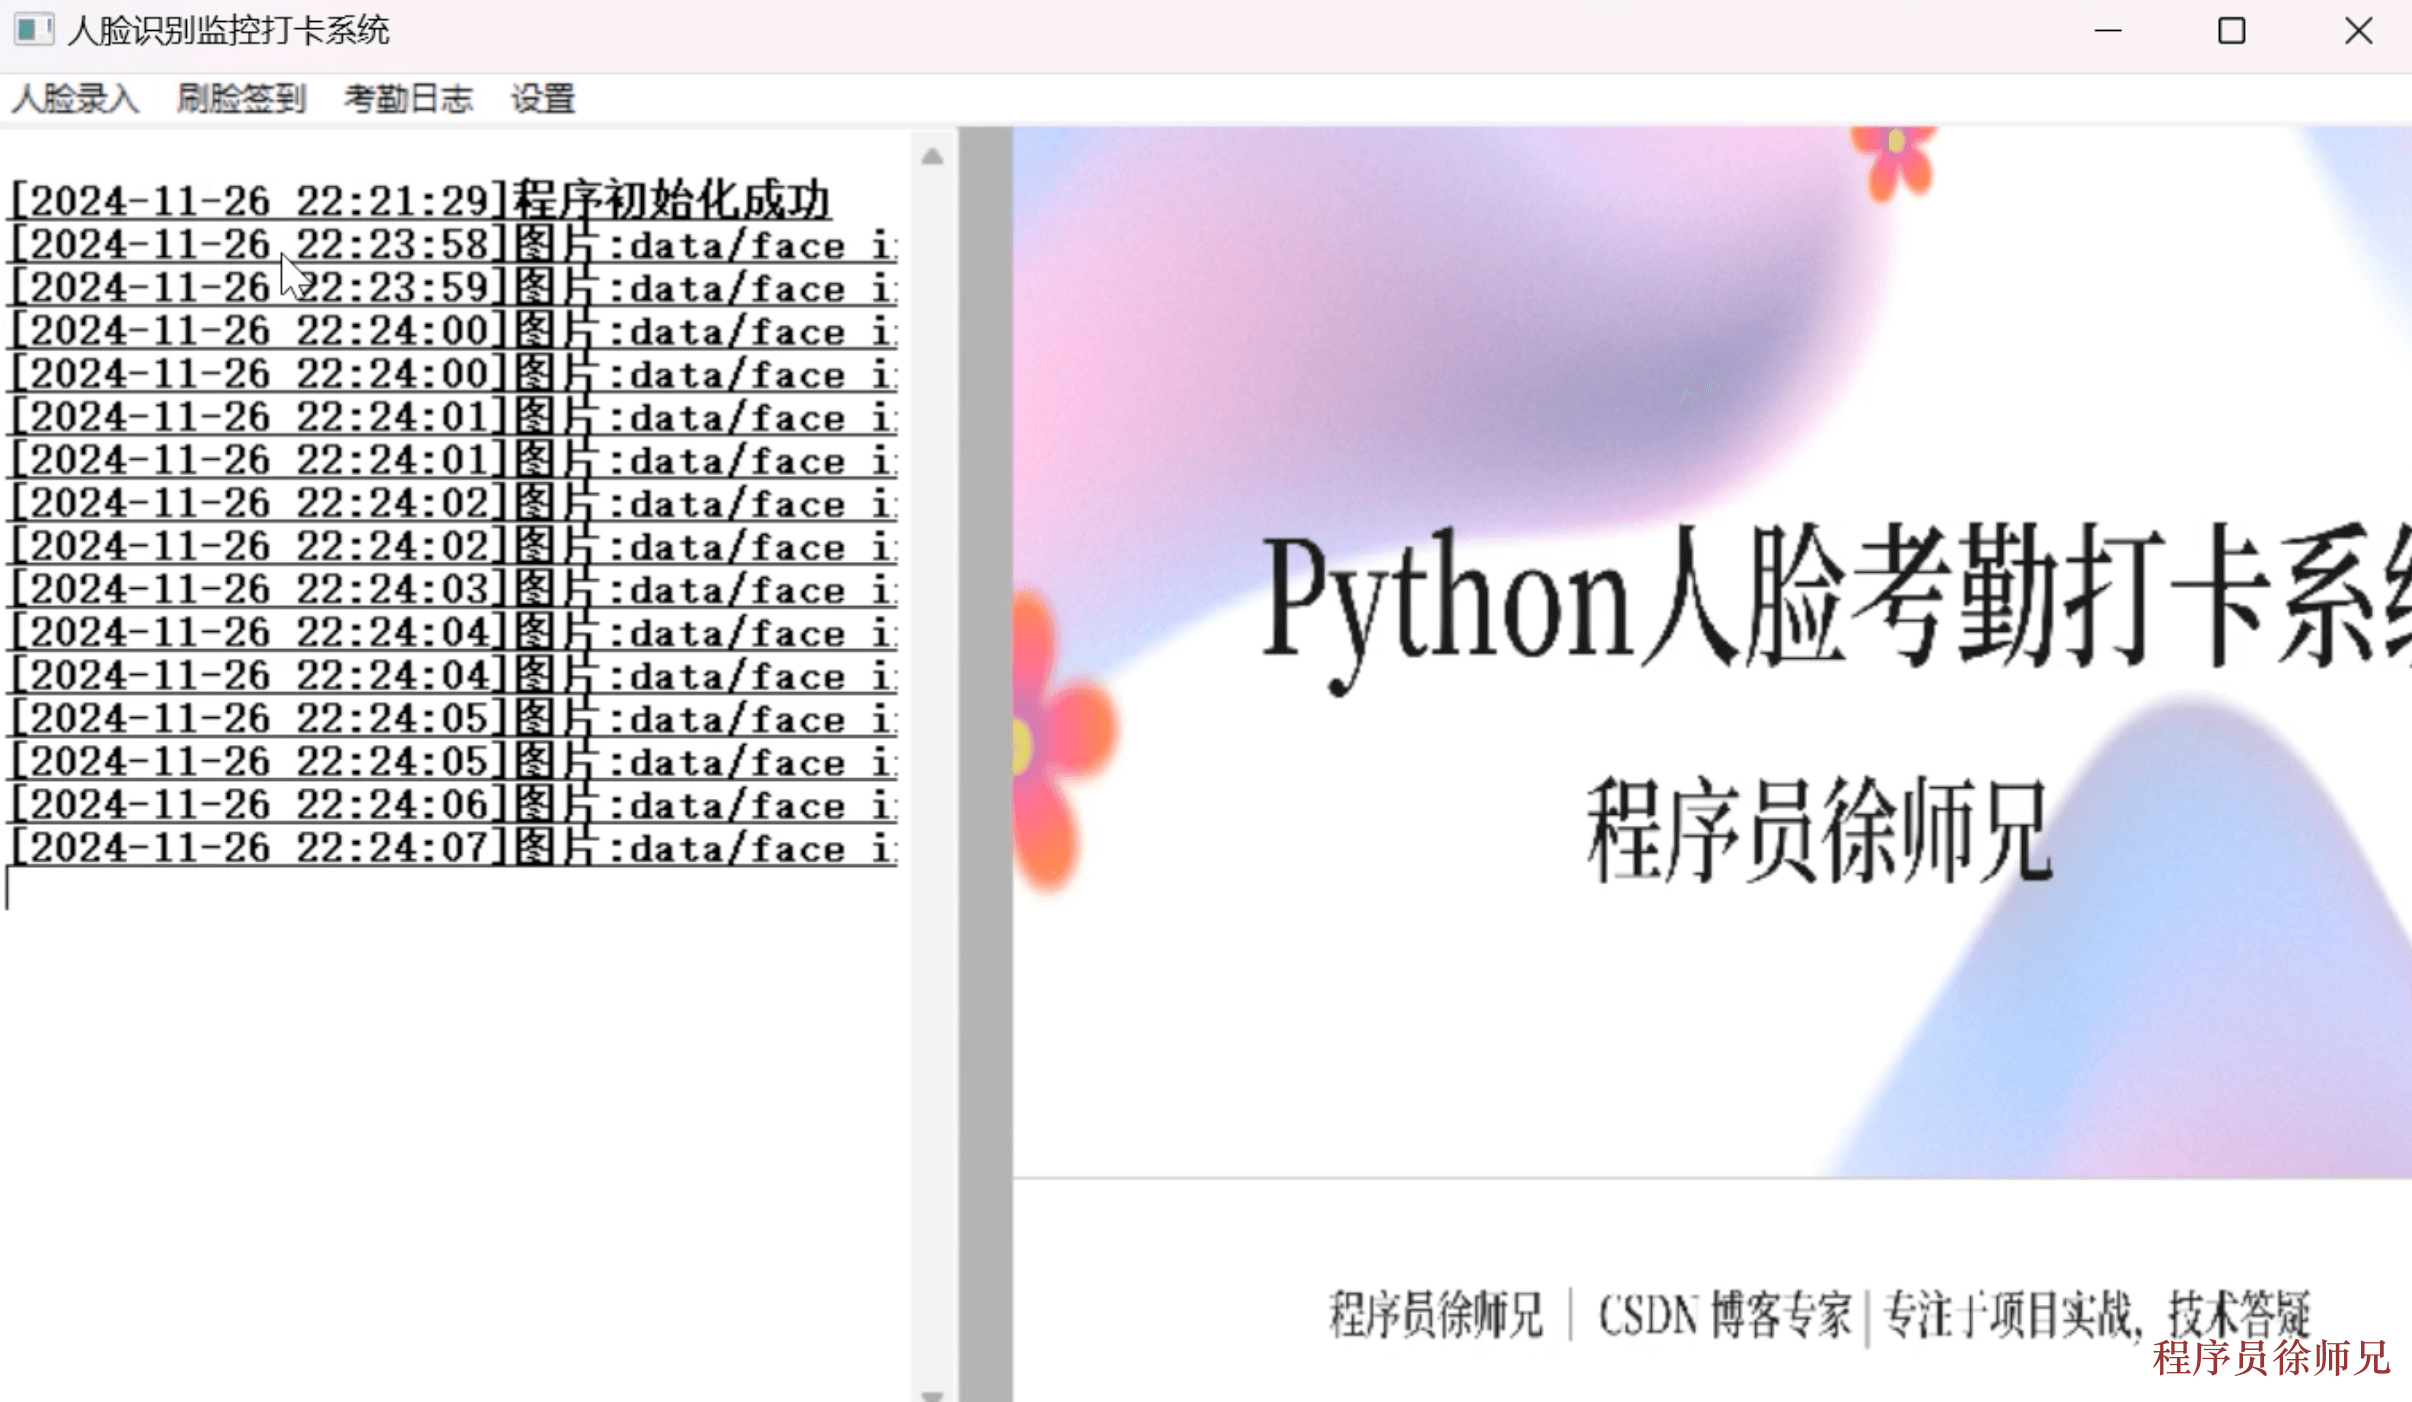Minimize the 人脸识别监控打卡系统 window
The image size is (2412, 1402).
tap(2108, 31)
